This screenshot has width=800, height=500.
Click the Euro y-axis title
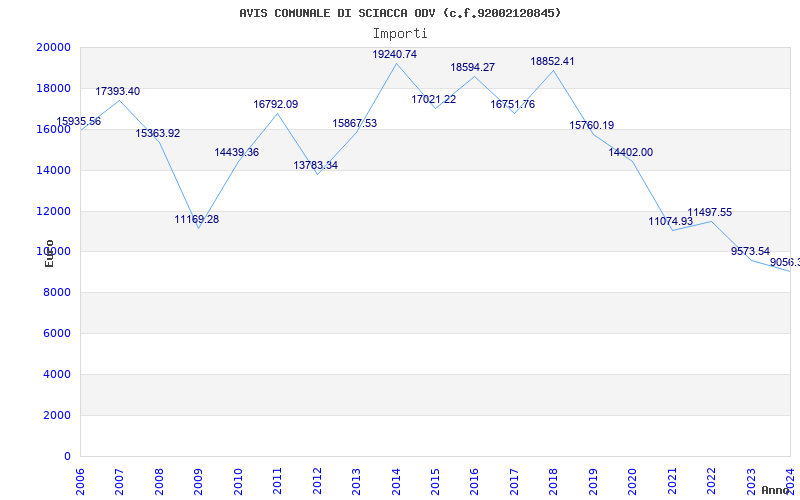[x=49, y=253]
